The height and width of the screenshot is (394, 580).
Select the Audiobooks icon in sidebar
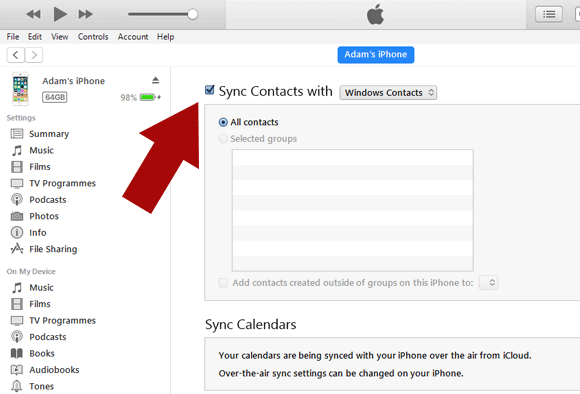pos(17,370)
